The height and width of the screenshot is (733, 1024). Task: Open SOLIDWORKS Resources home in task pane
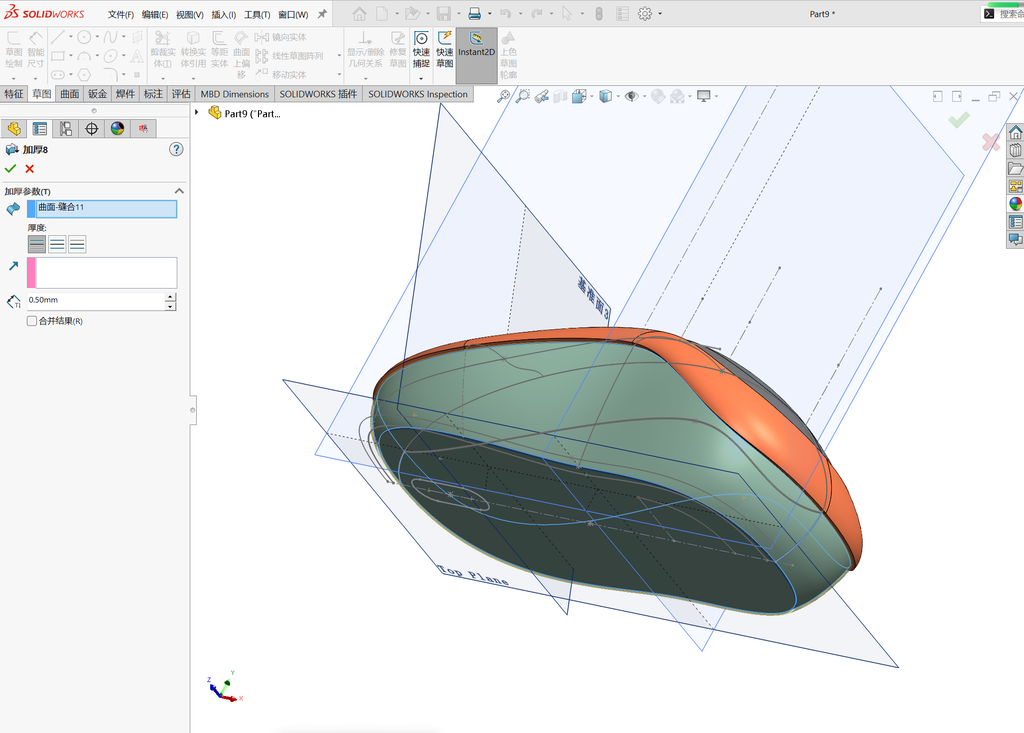[1016, 133]
